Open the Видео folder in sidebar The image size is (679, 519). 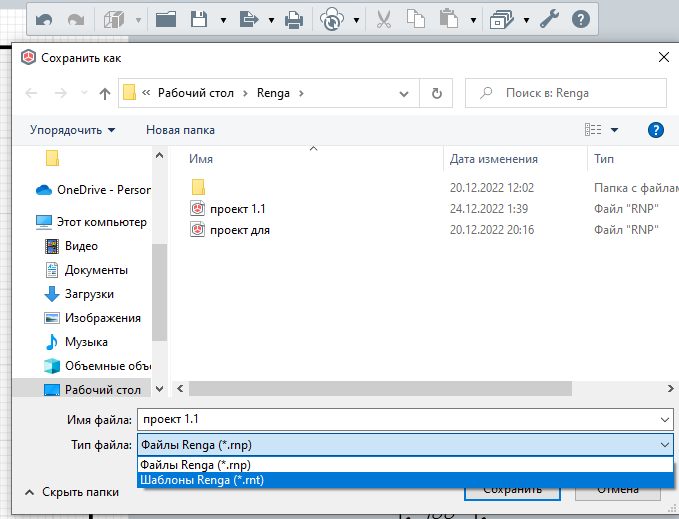[71, 246]
